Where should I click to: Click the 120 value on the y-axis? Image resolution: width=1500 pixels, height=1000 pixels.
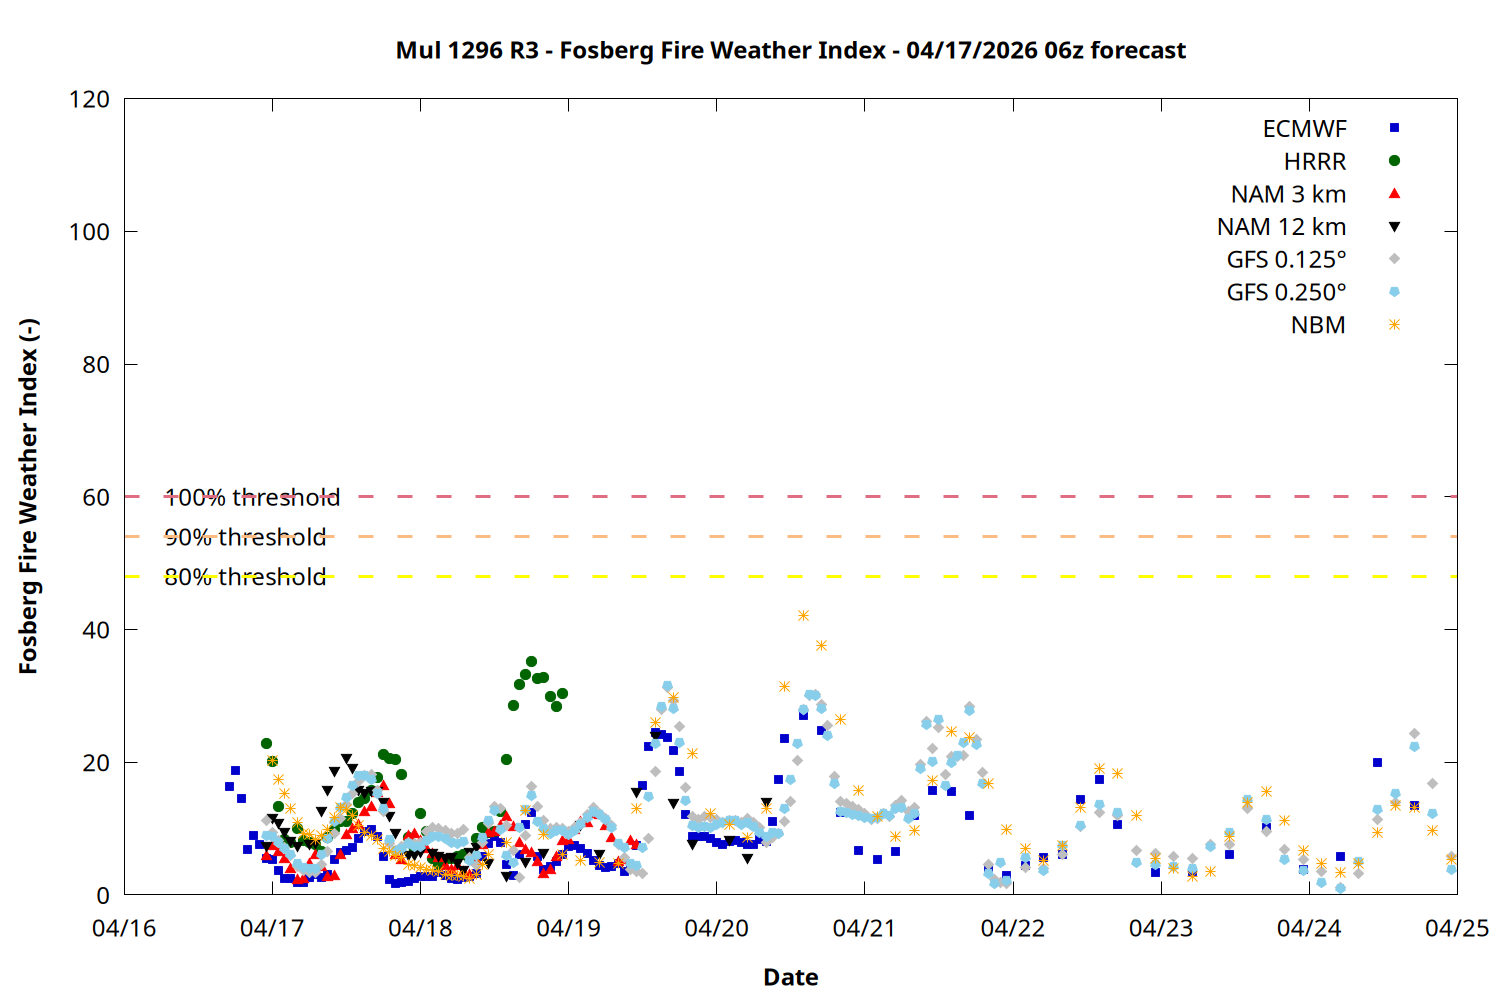click(x=89, y=100)
